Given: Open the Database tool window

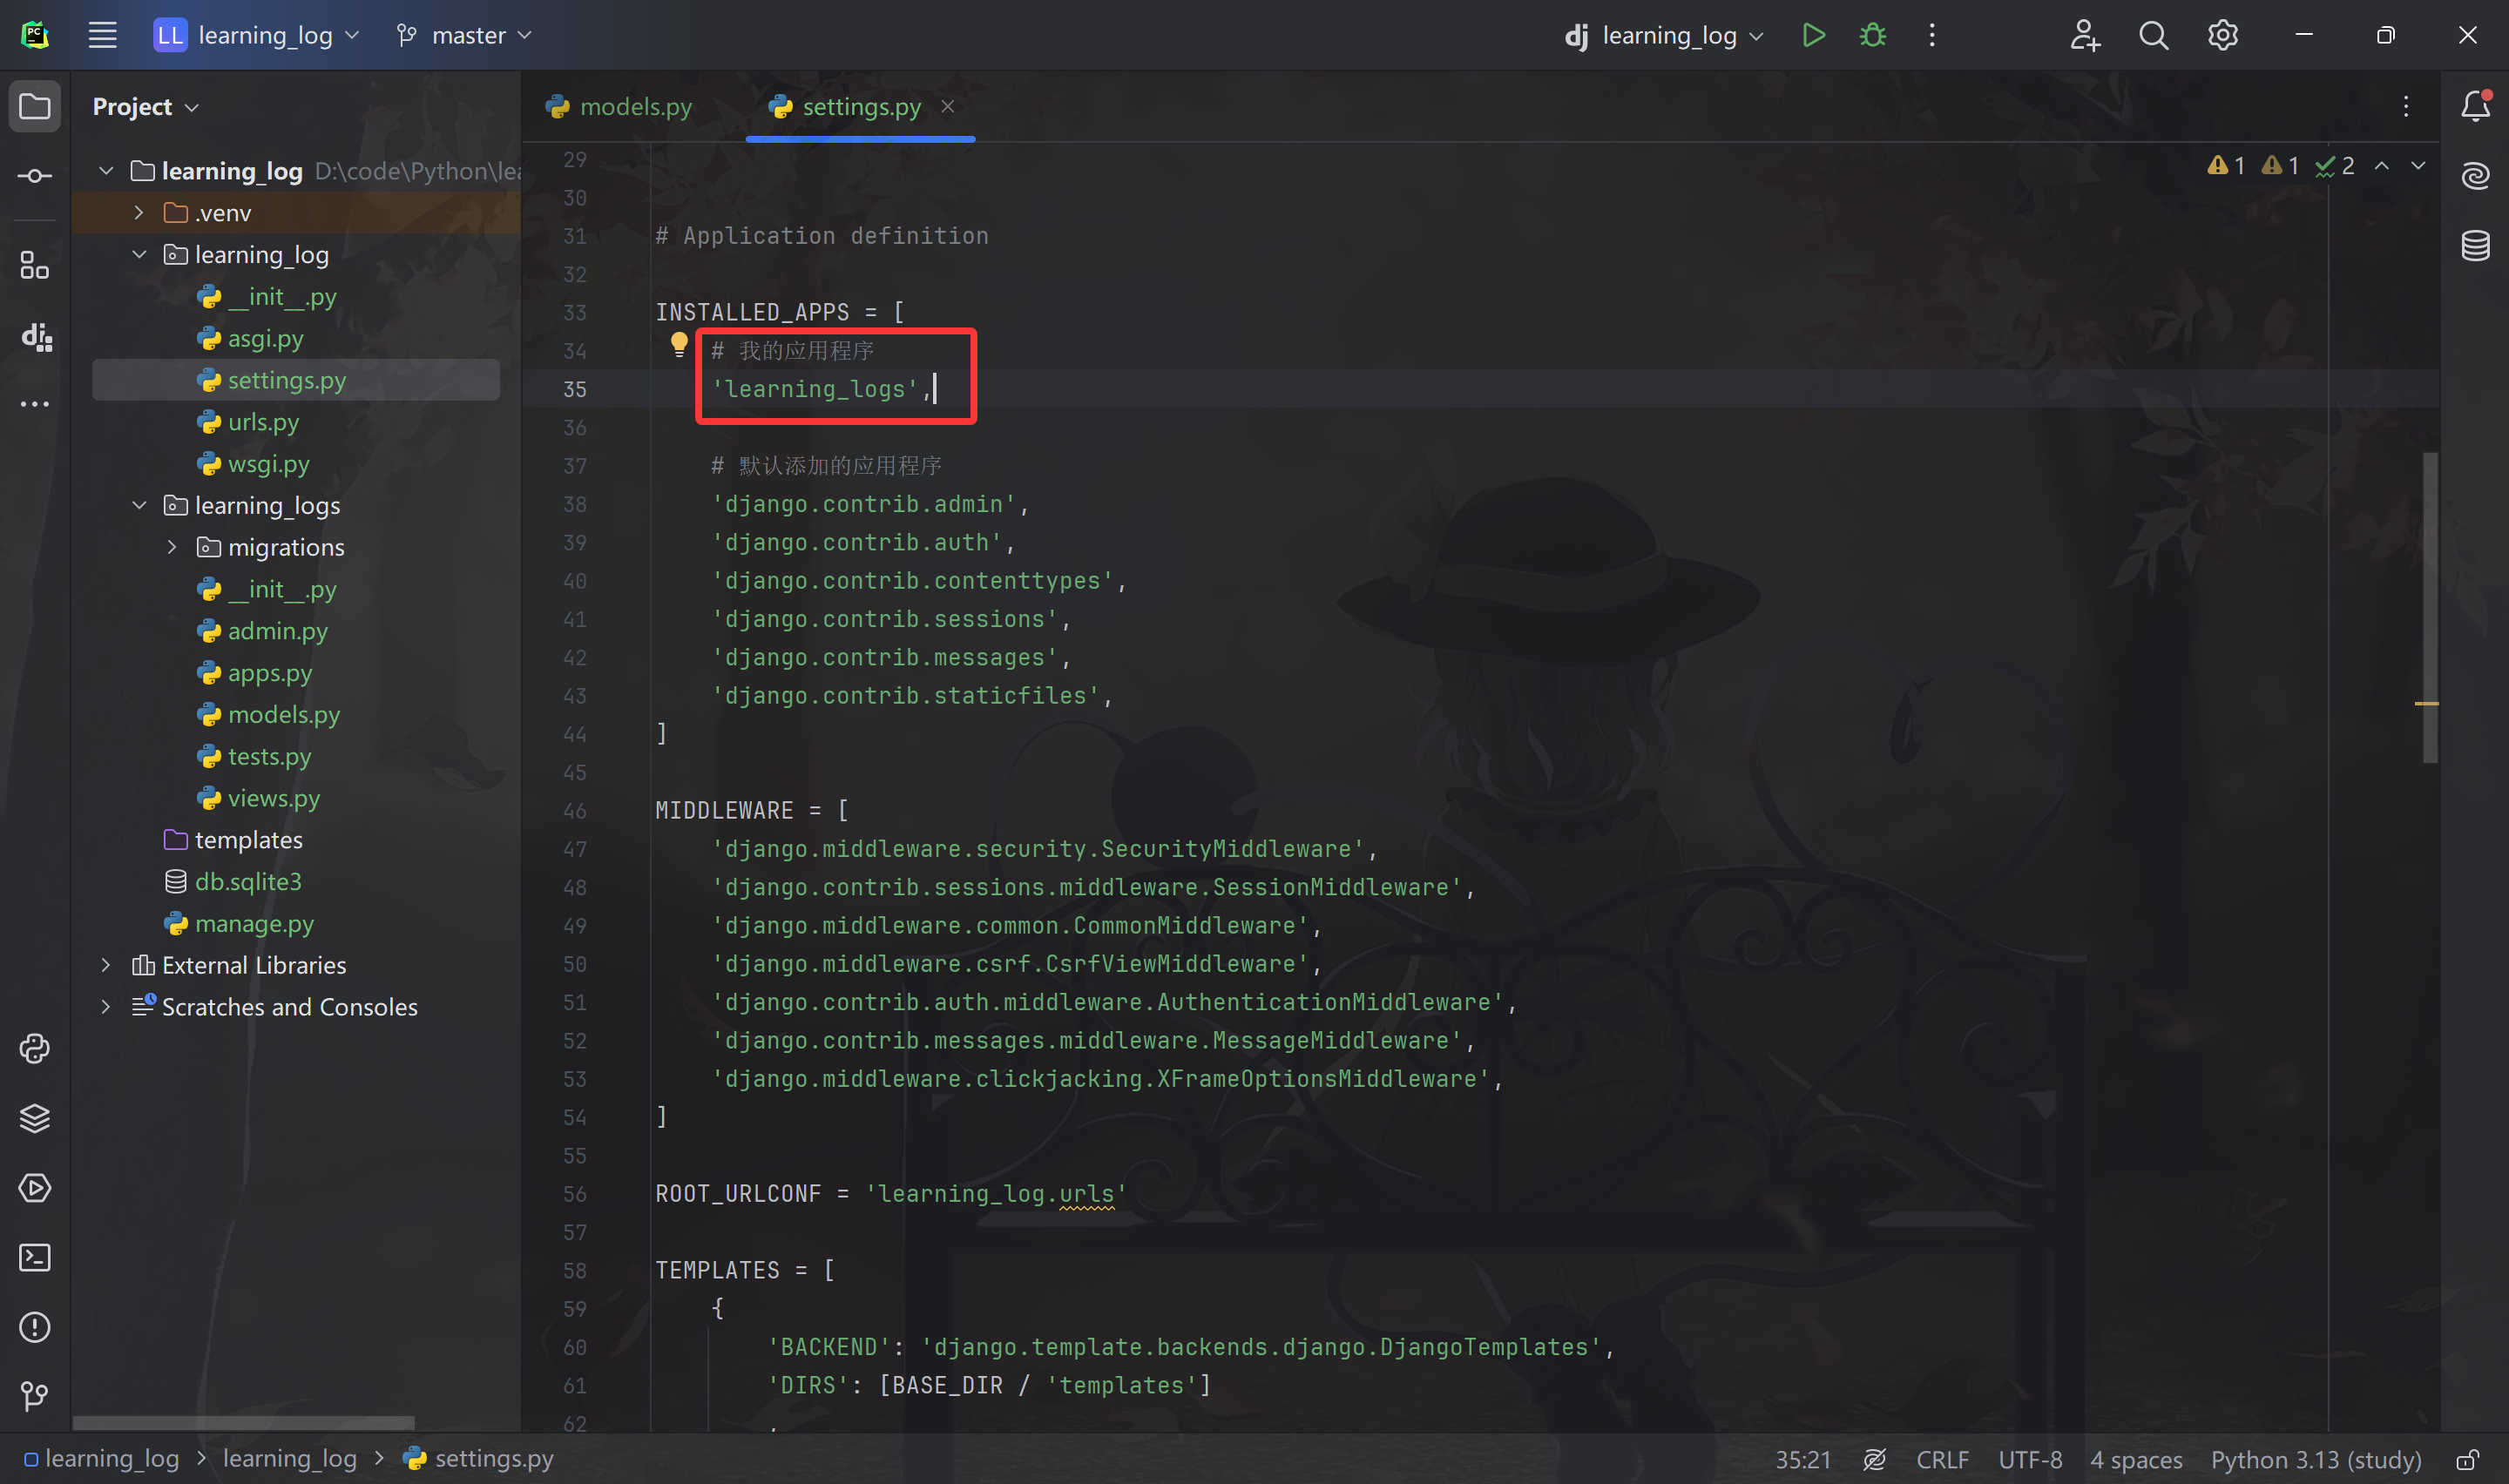Looking at the screenshot, I should tap(2475, 245).
